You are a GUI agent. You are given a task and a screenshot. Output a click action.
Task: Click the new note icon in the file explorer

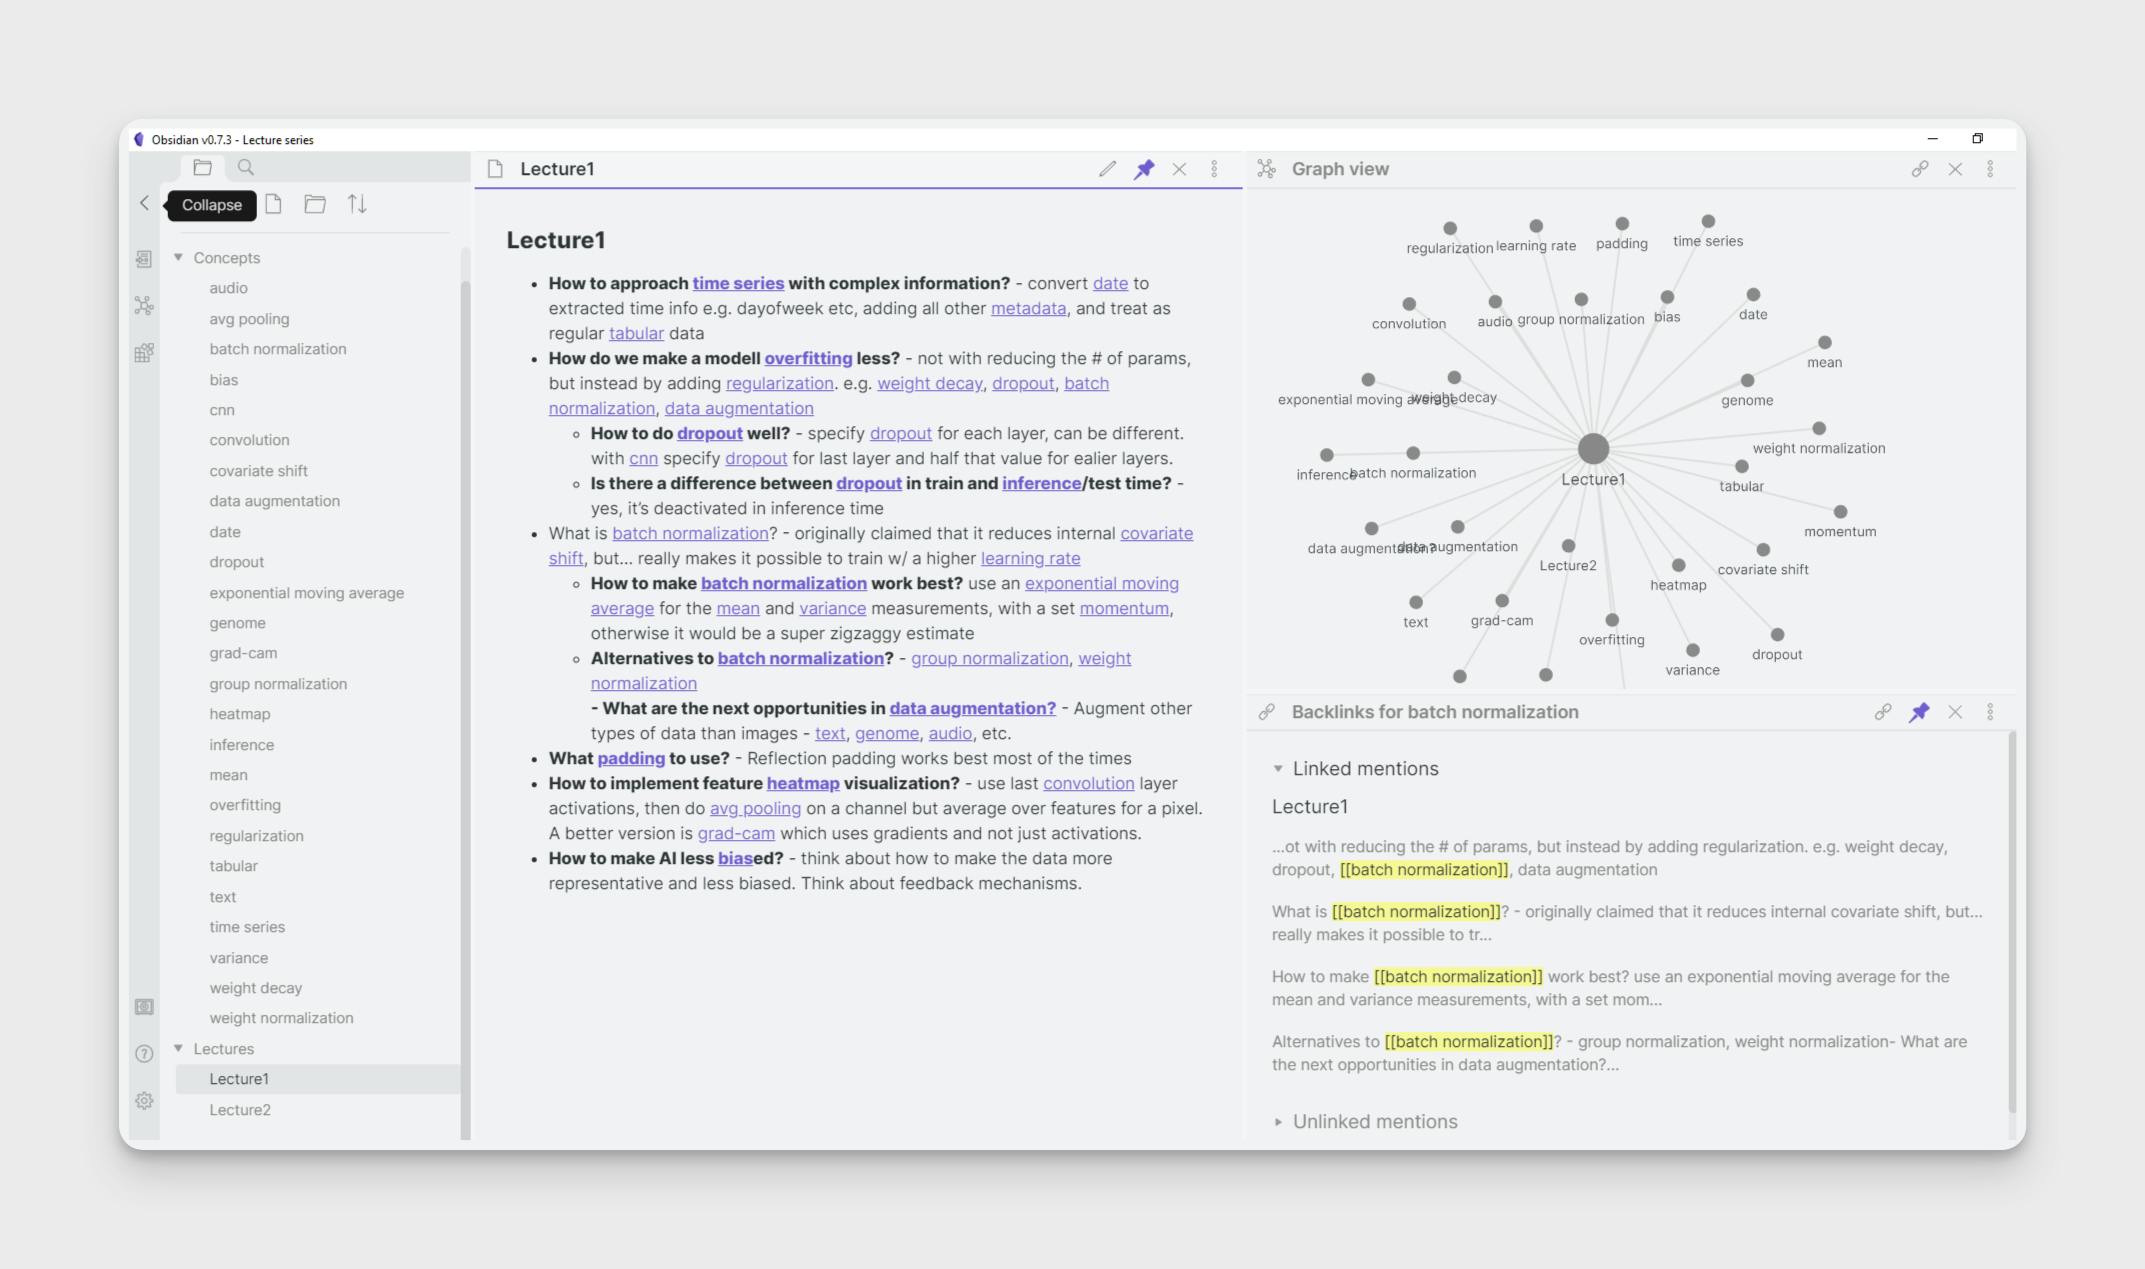coord(273,204)
